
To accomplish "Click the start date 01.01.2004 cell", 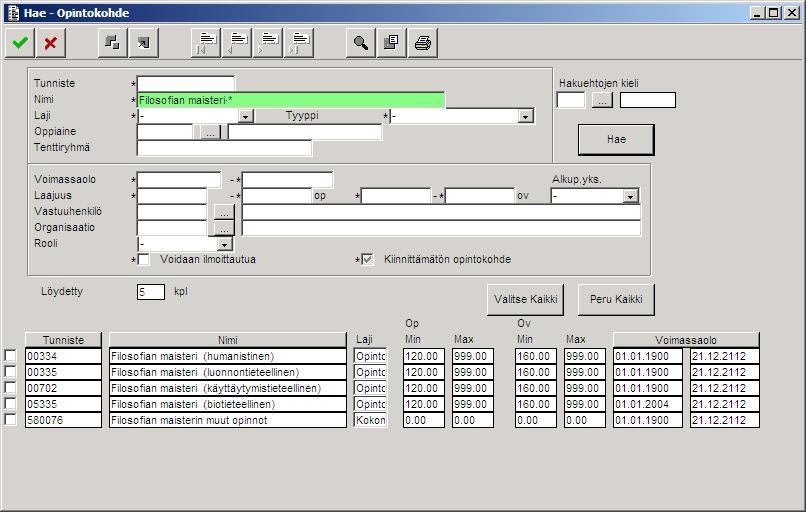I will coord(648,404).
